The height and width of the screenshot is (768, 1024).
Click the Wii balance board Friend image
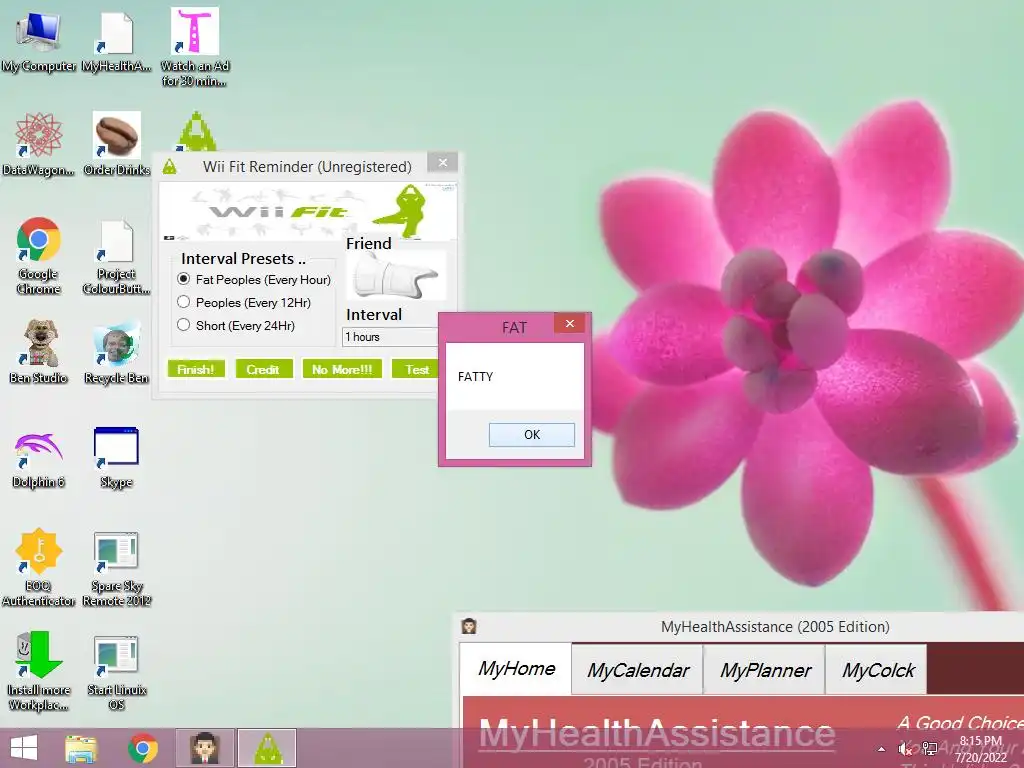[394, 277]
